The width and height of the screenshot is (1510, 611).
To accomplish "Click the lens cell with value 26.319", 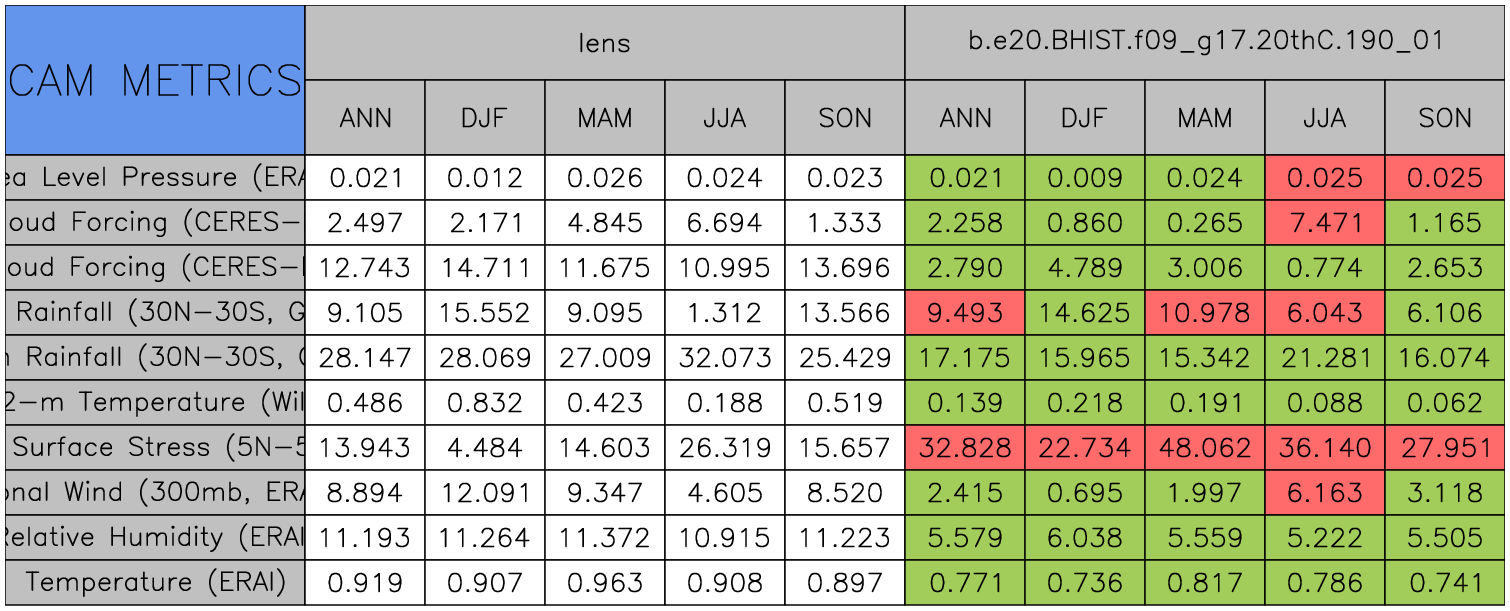I will [x=725, y=447].
